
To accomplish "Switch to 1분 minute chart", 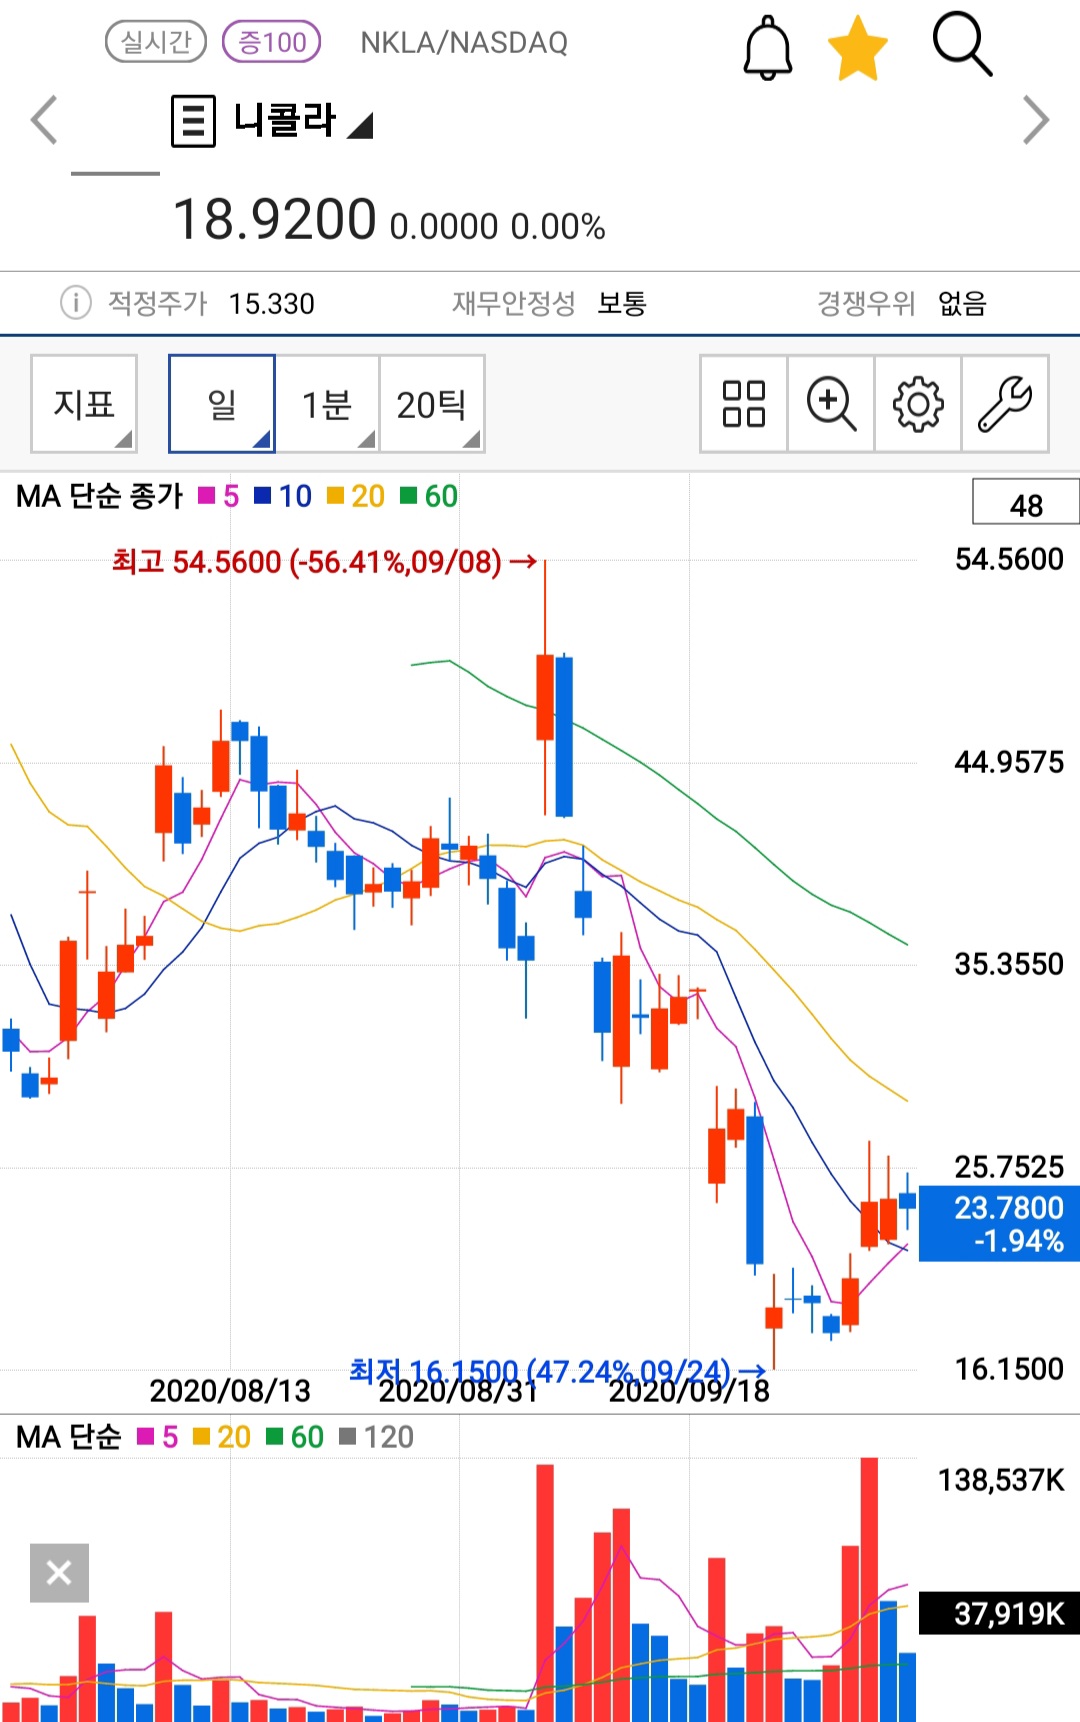I will pyautogui.click(x=327, y=404).
